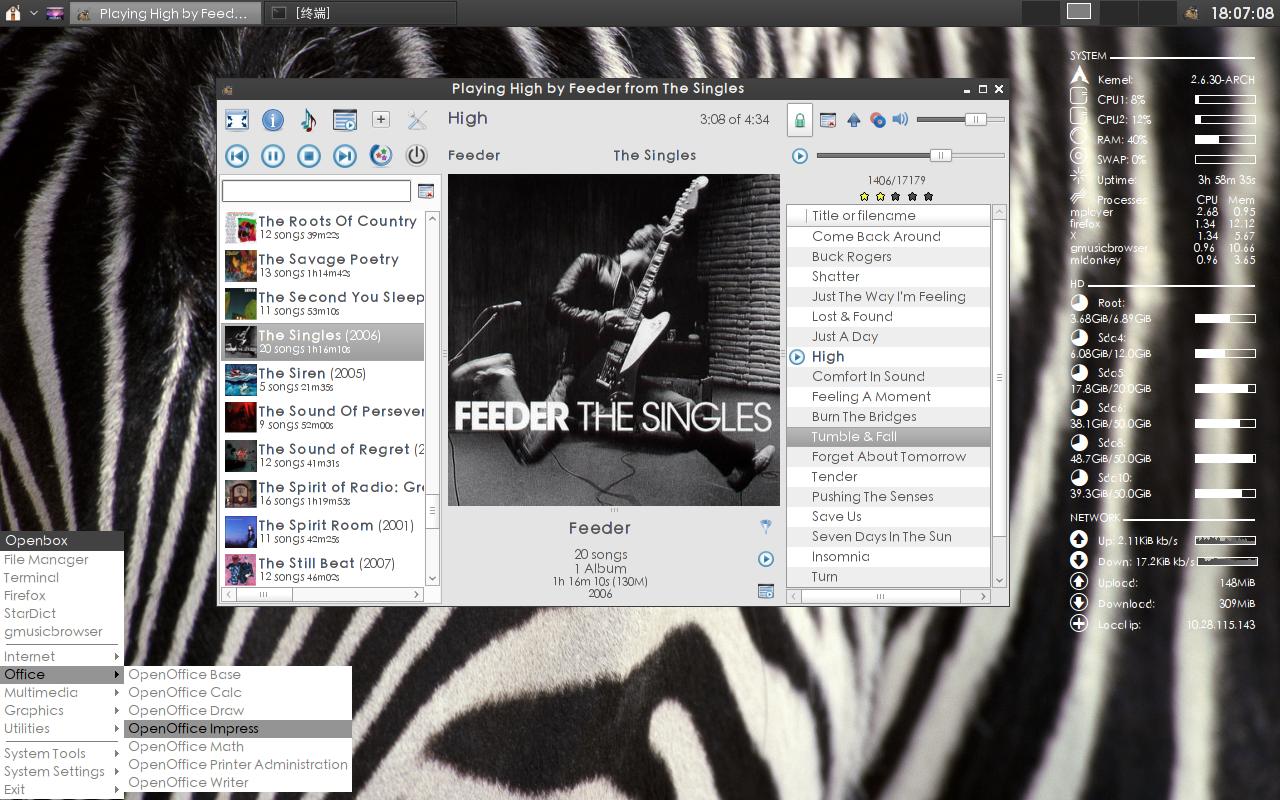Screen dimensions: 1280x800
Task: Skip to the next track
Action: pos(344,156)
